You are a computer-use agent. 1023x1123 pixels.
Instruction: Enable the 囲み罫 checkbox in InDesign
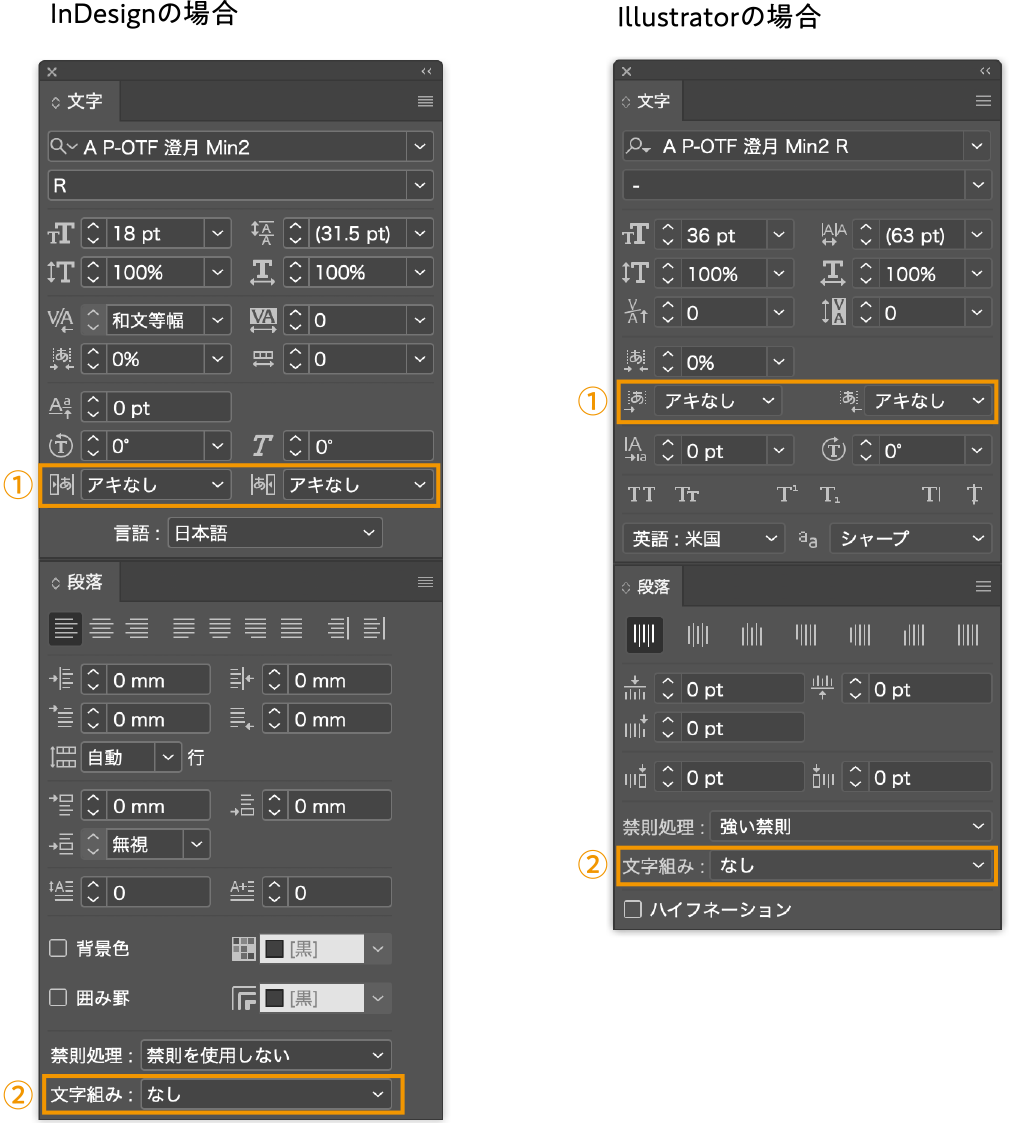pos(58,998)
